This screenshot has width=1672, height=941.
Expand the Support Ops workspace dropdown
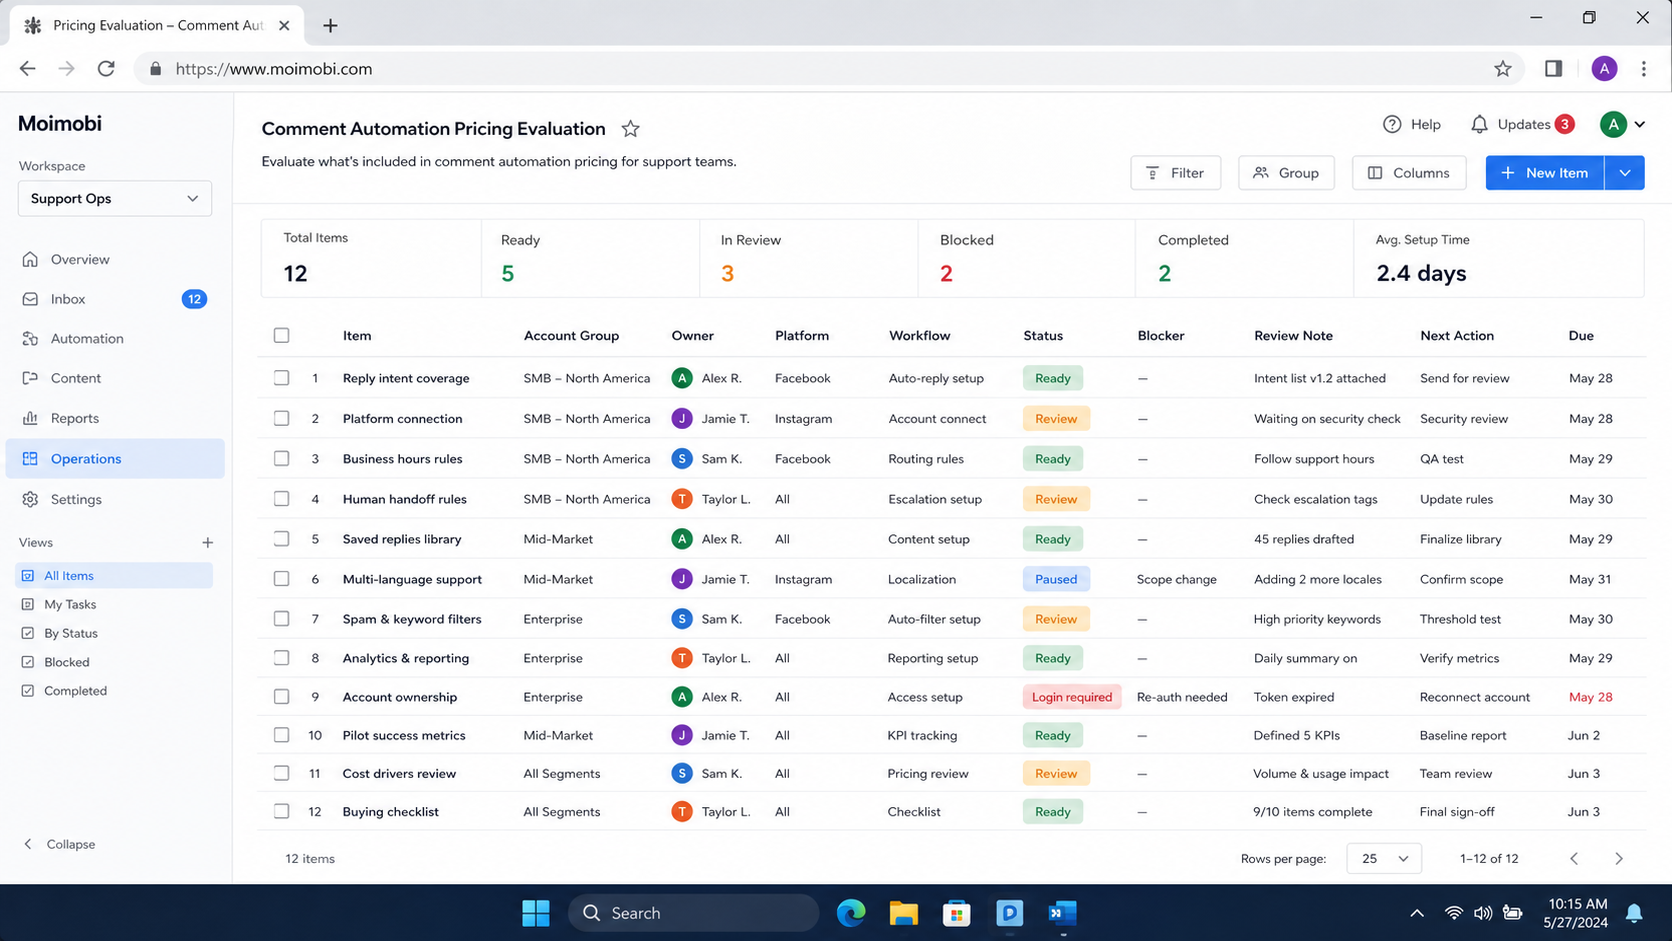coord(115,198)
